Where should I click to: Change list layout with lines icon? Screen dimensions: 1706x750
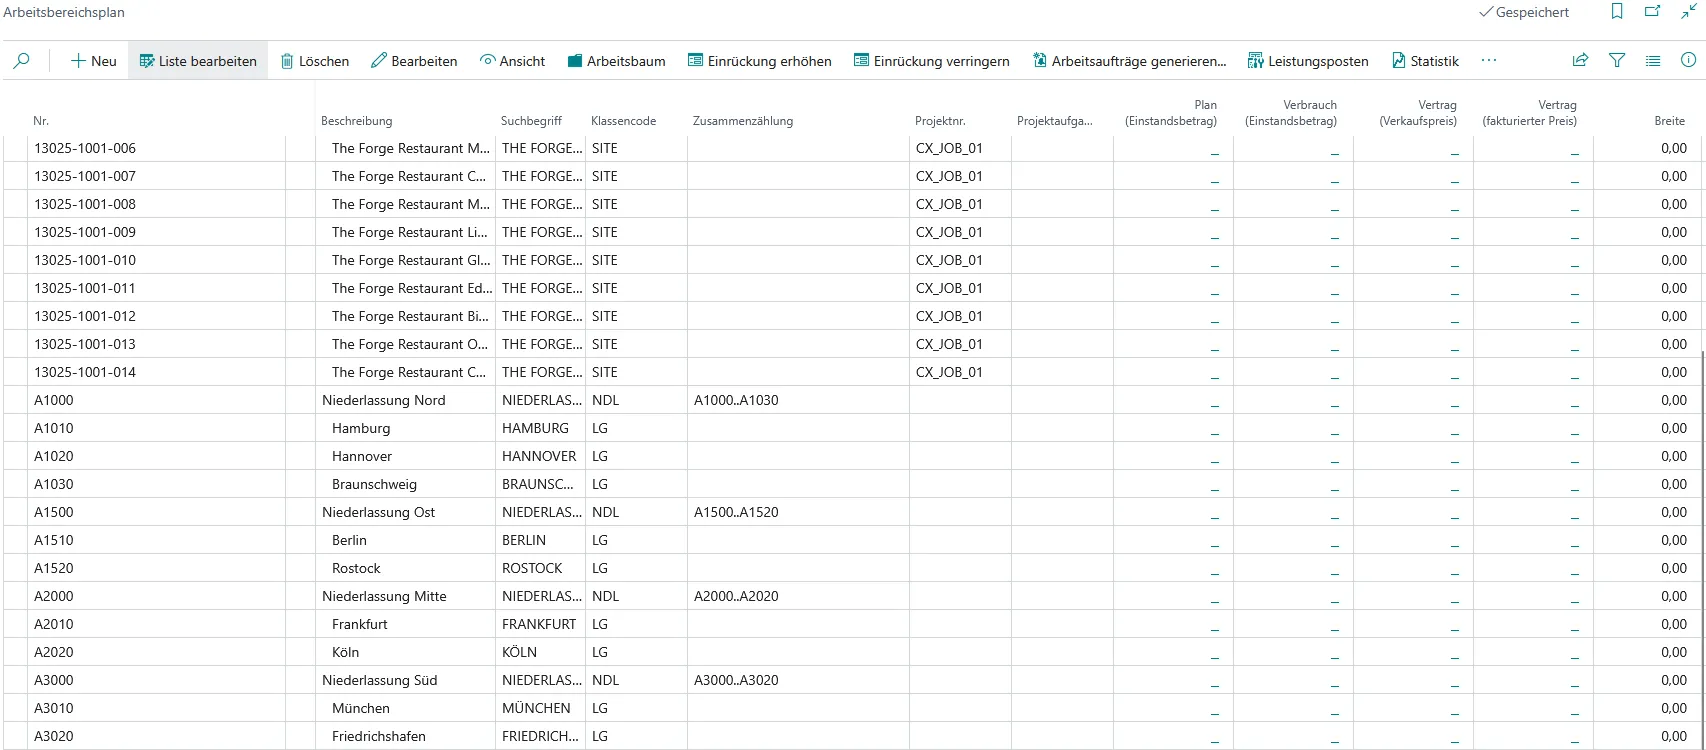click(1653, 61)
